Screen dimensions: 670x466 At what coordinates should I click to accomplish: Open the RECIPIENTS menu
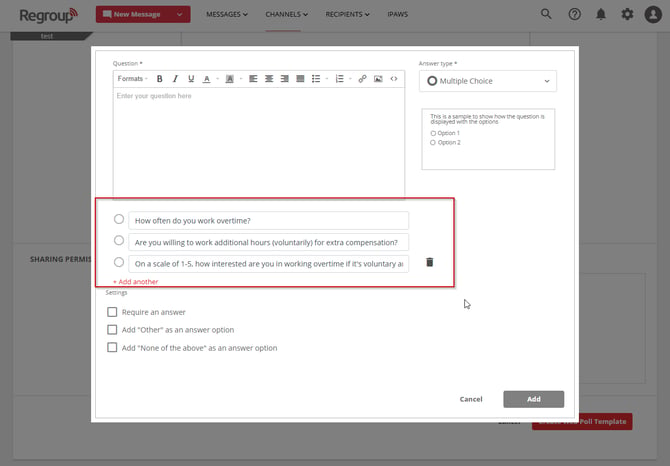(347, 15)
